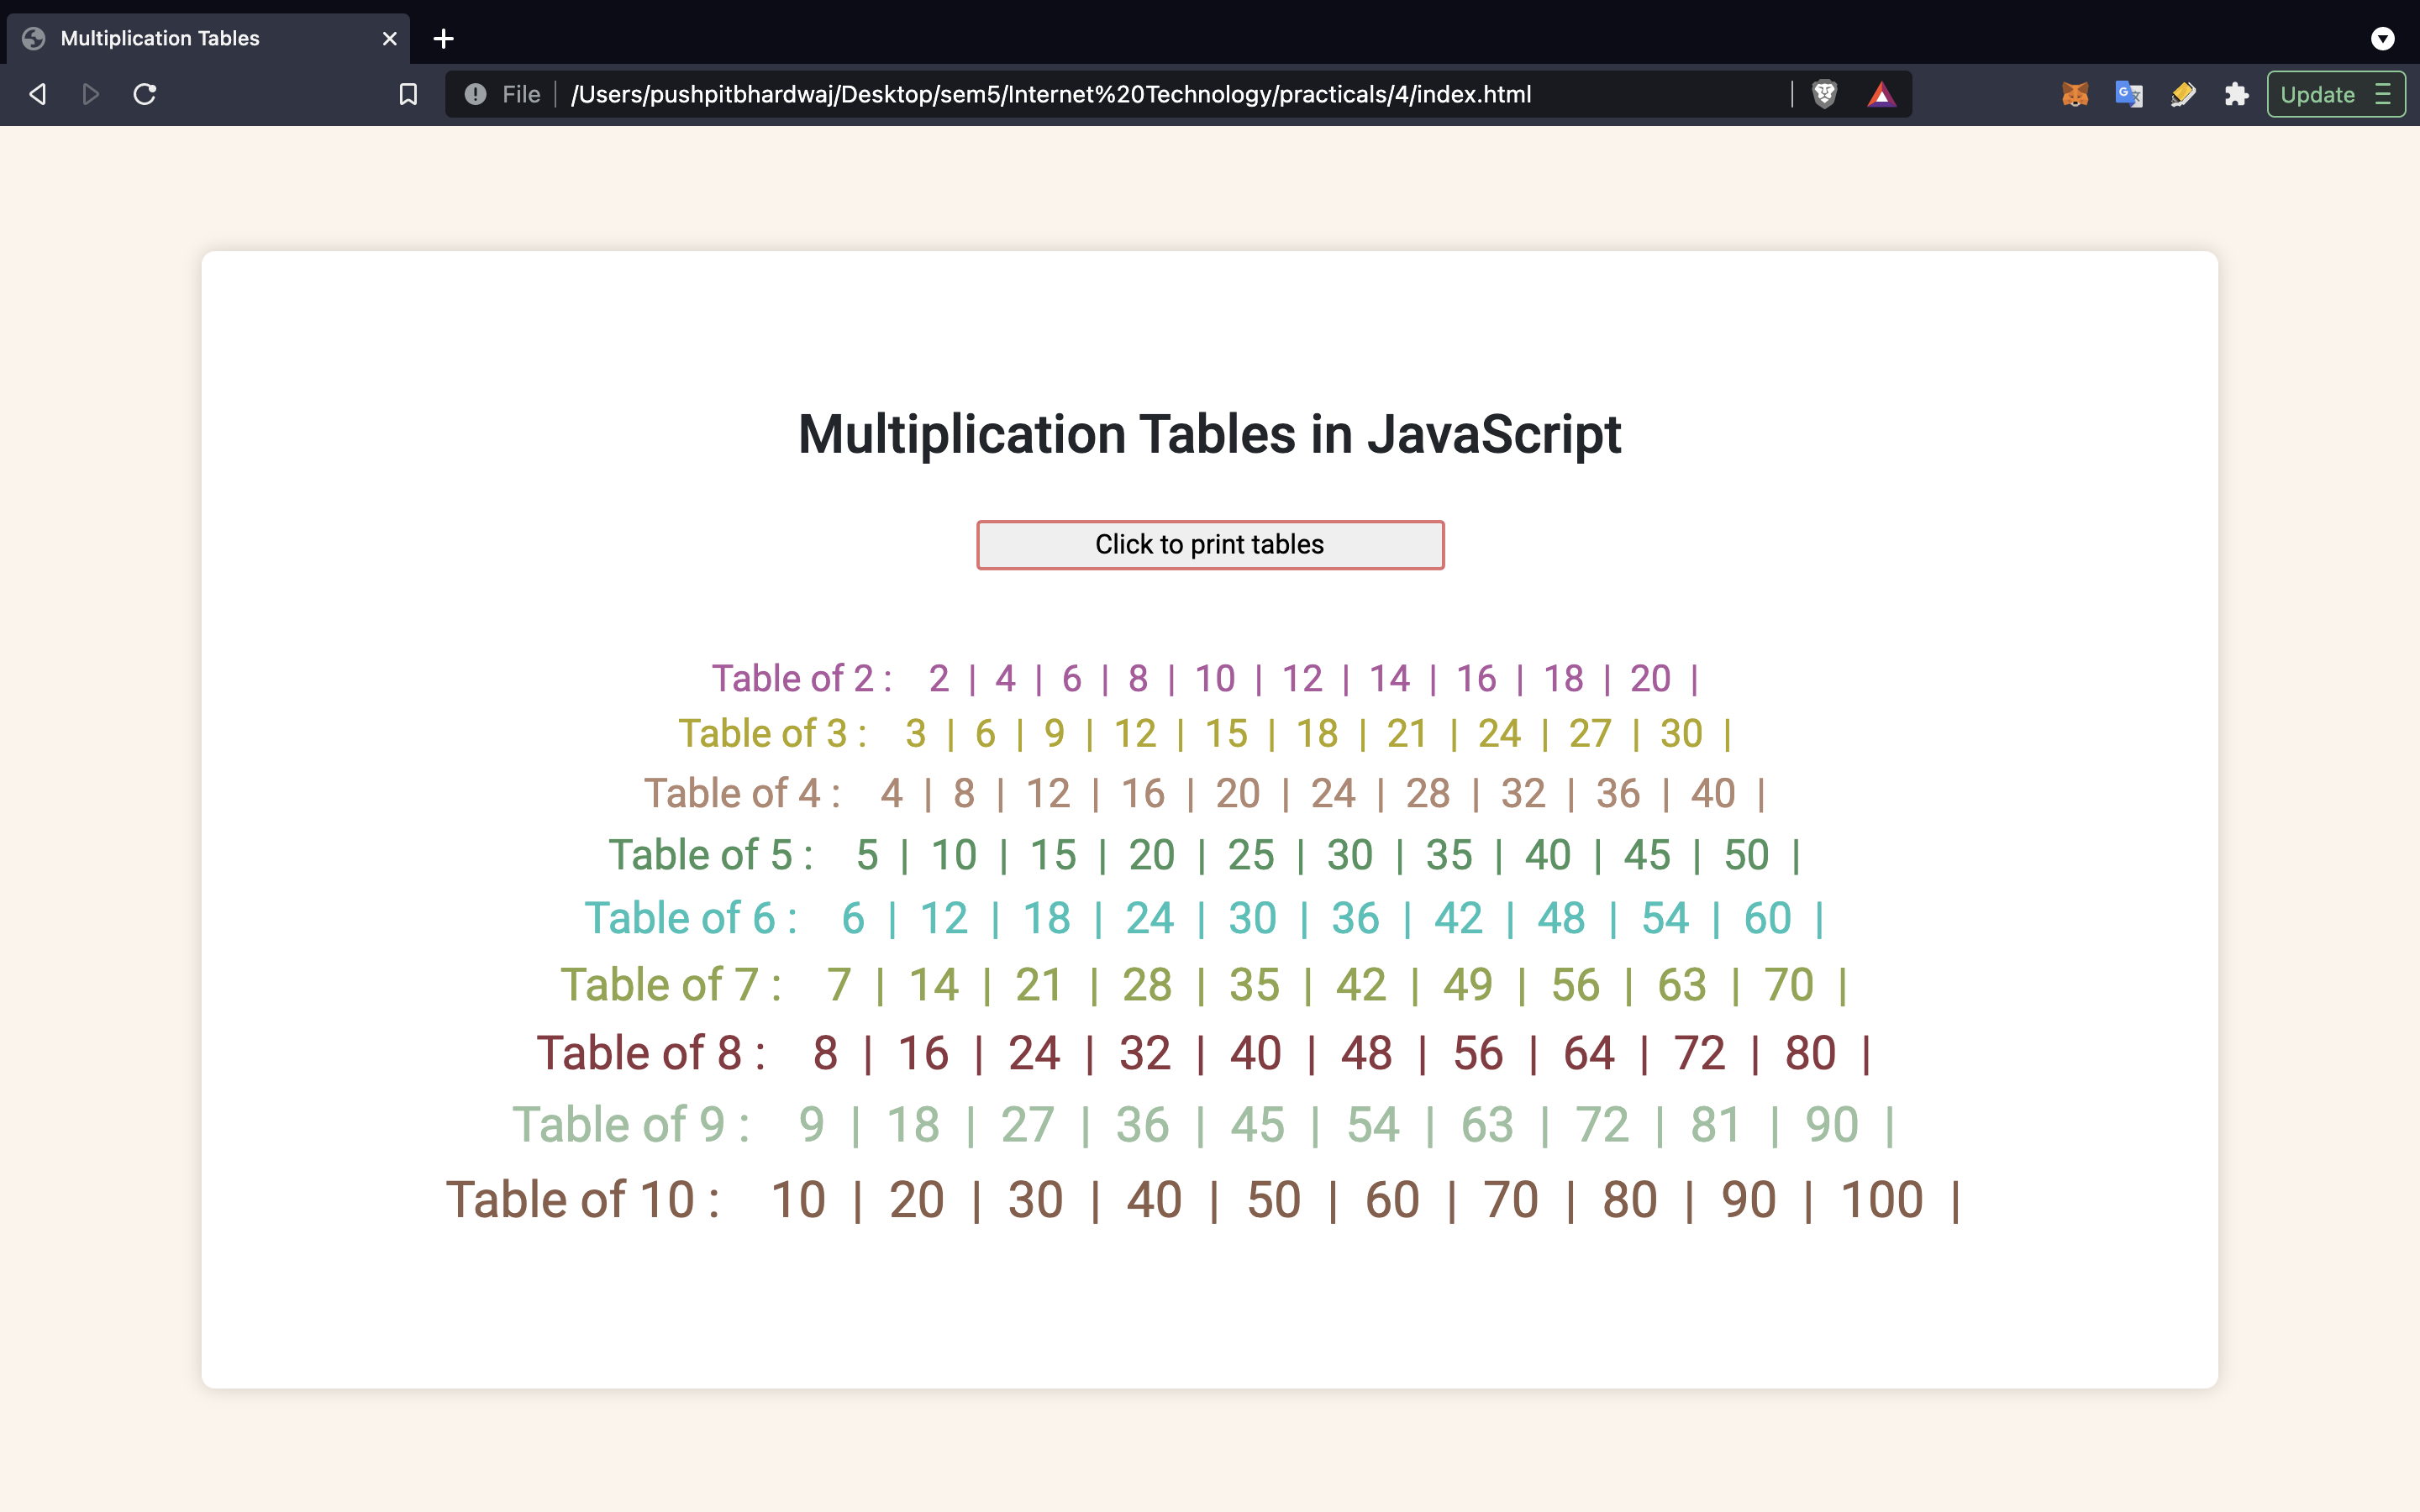Open the Google Translate extension
Image resolution: width=2420 pixels, height=1512 pixels.
tap(2129, 94)
